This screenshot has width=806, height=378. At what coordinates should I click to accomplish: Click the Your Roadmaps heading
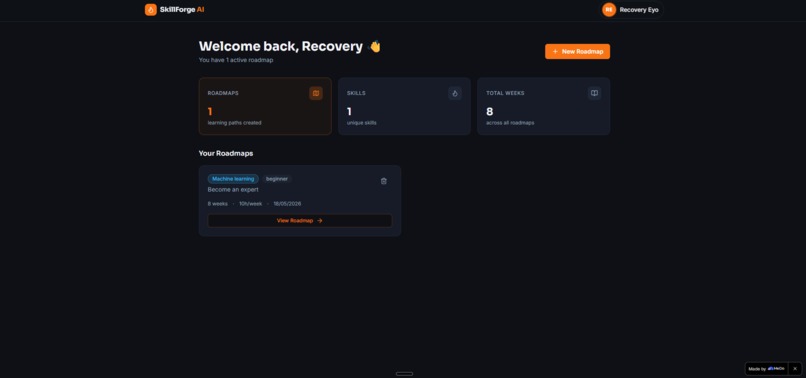pos(226,153)
